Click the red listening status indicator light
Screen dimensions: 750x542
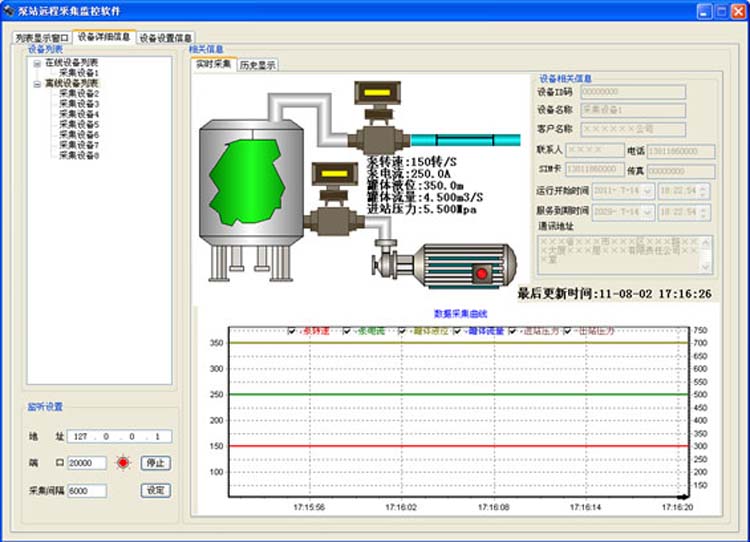pyautogui.click(x=123, y=463)
